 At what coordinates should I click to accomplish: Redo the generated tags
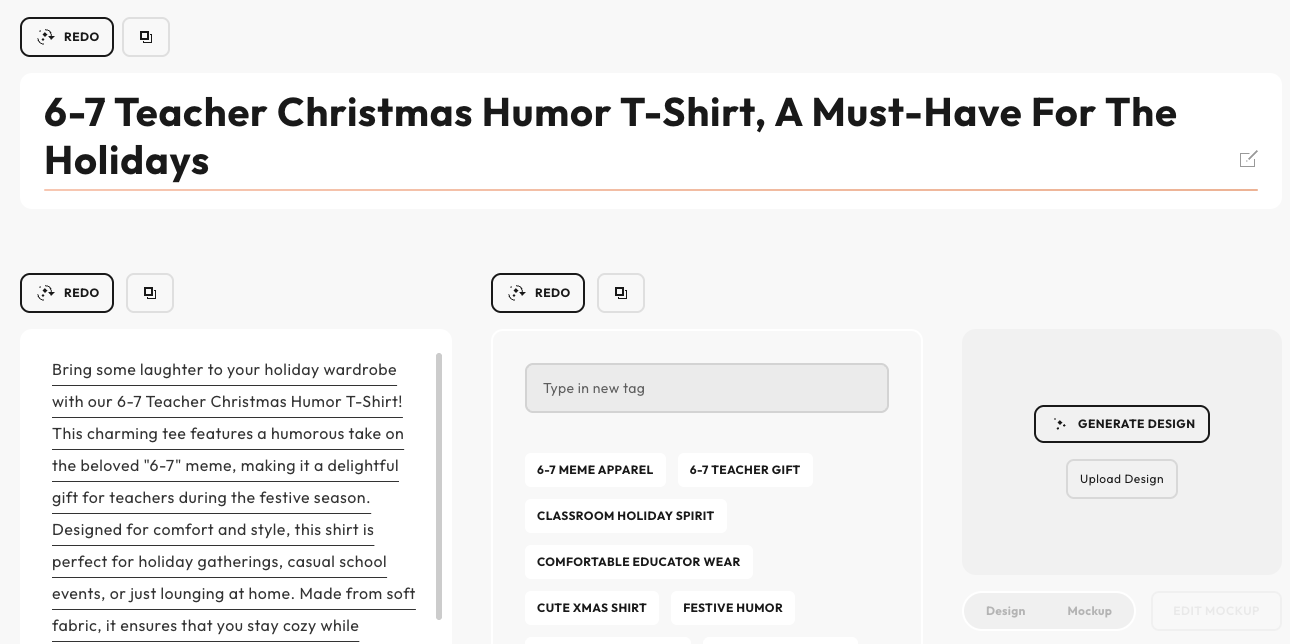538,293
